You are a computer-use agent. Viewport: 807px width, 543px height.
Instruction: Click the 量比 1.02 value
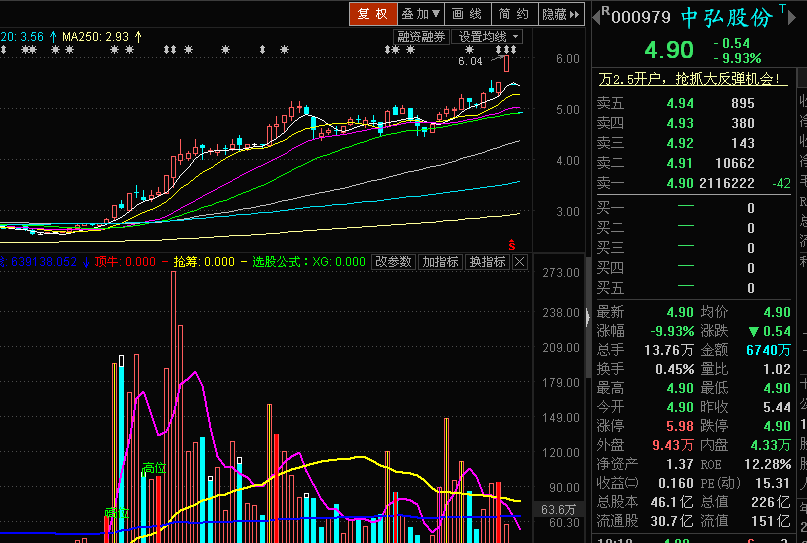coord(777,369)
